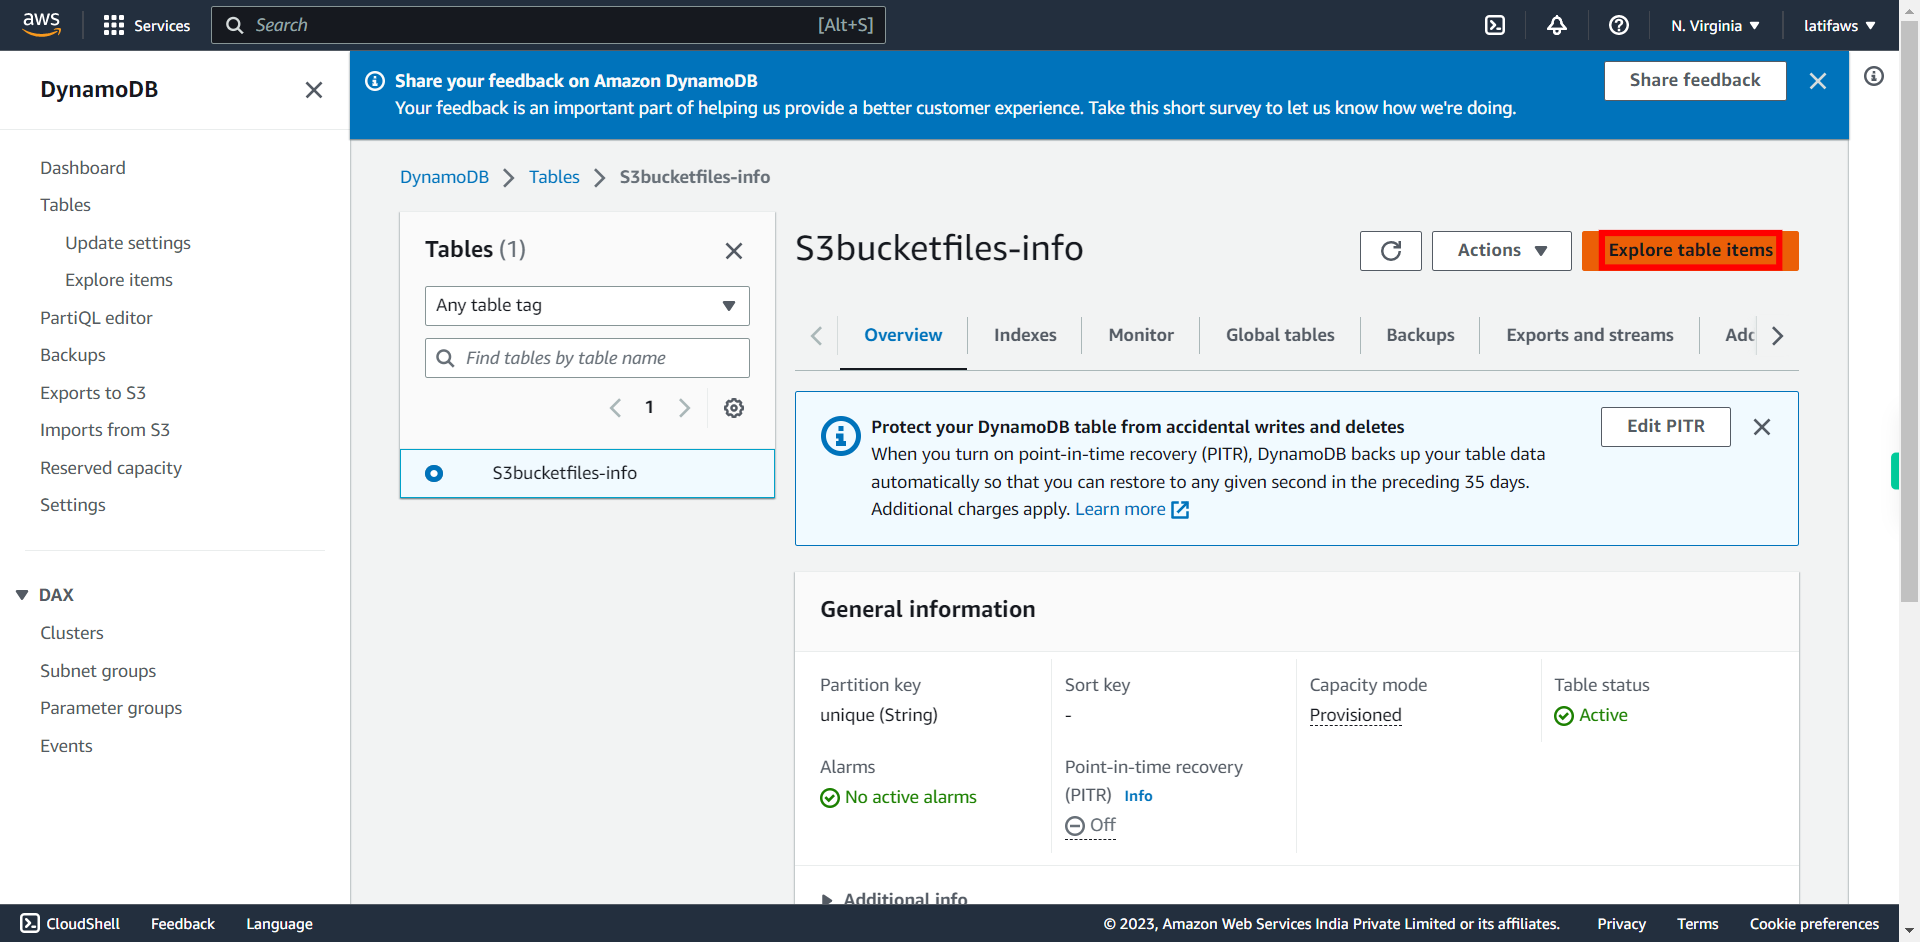Expand Additional info section

[x=827, y=900]
